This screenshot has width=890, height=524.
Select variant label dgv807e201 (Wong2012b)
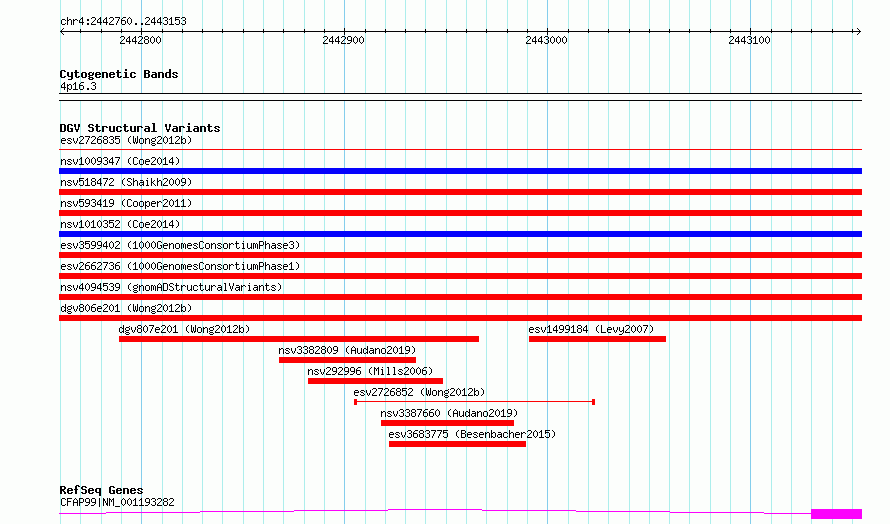(x=184, y=329)
